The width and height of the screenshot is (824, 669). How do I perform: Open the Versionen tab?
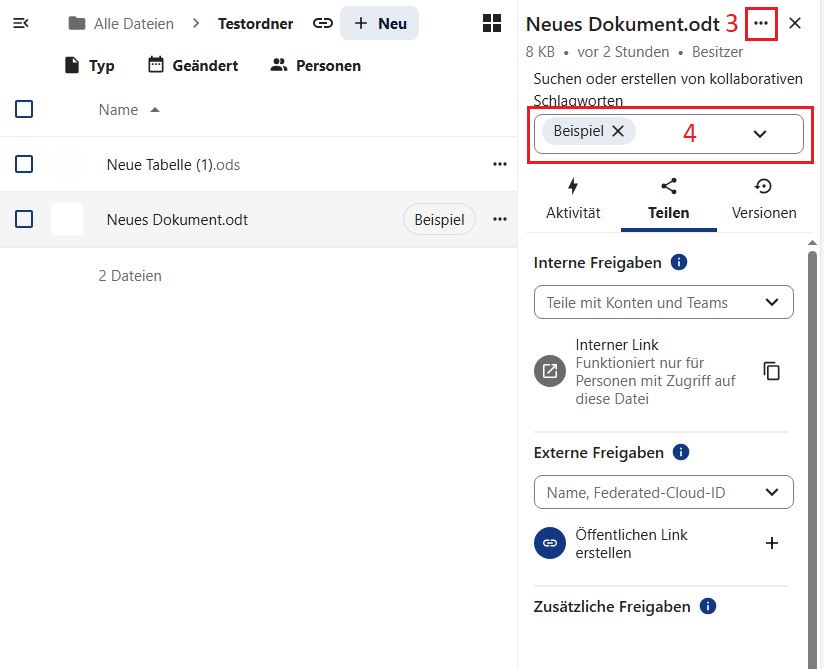tap(764, 199)
